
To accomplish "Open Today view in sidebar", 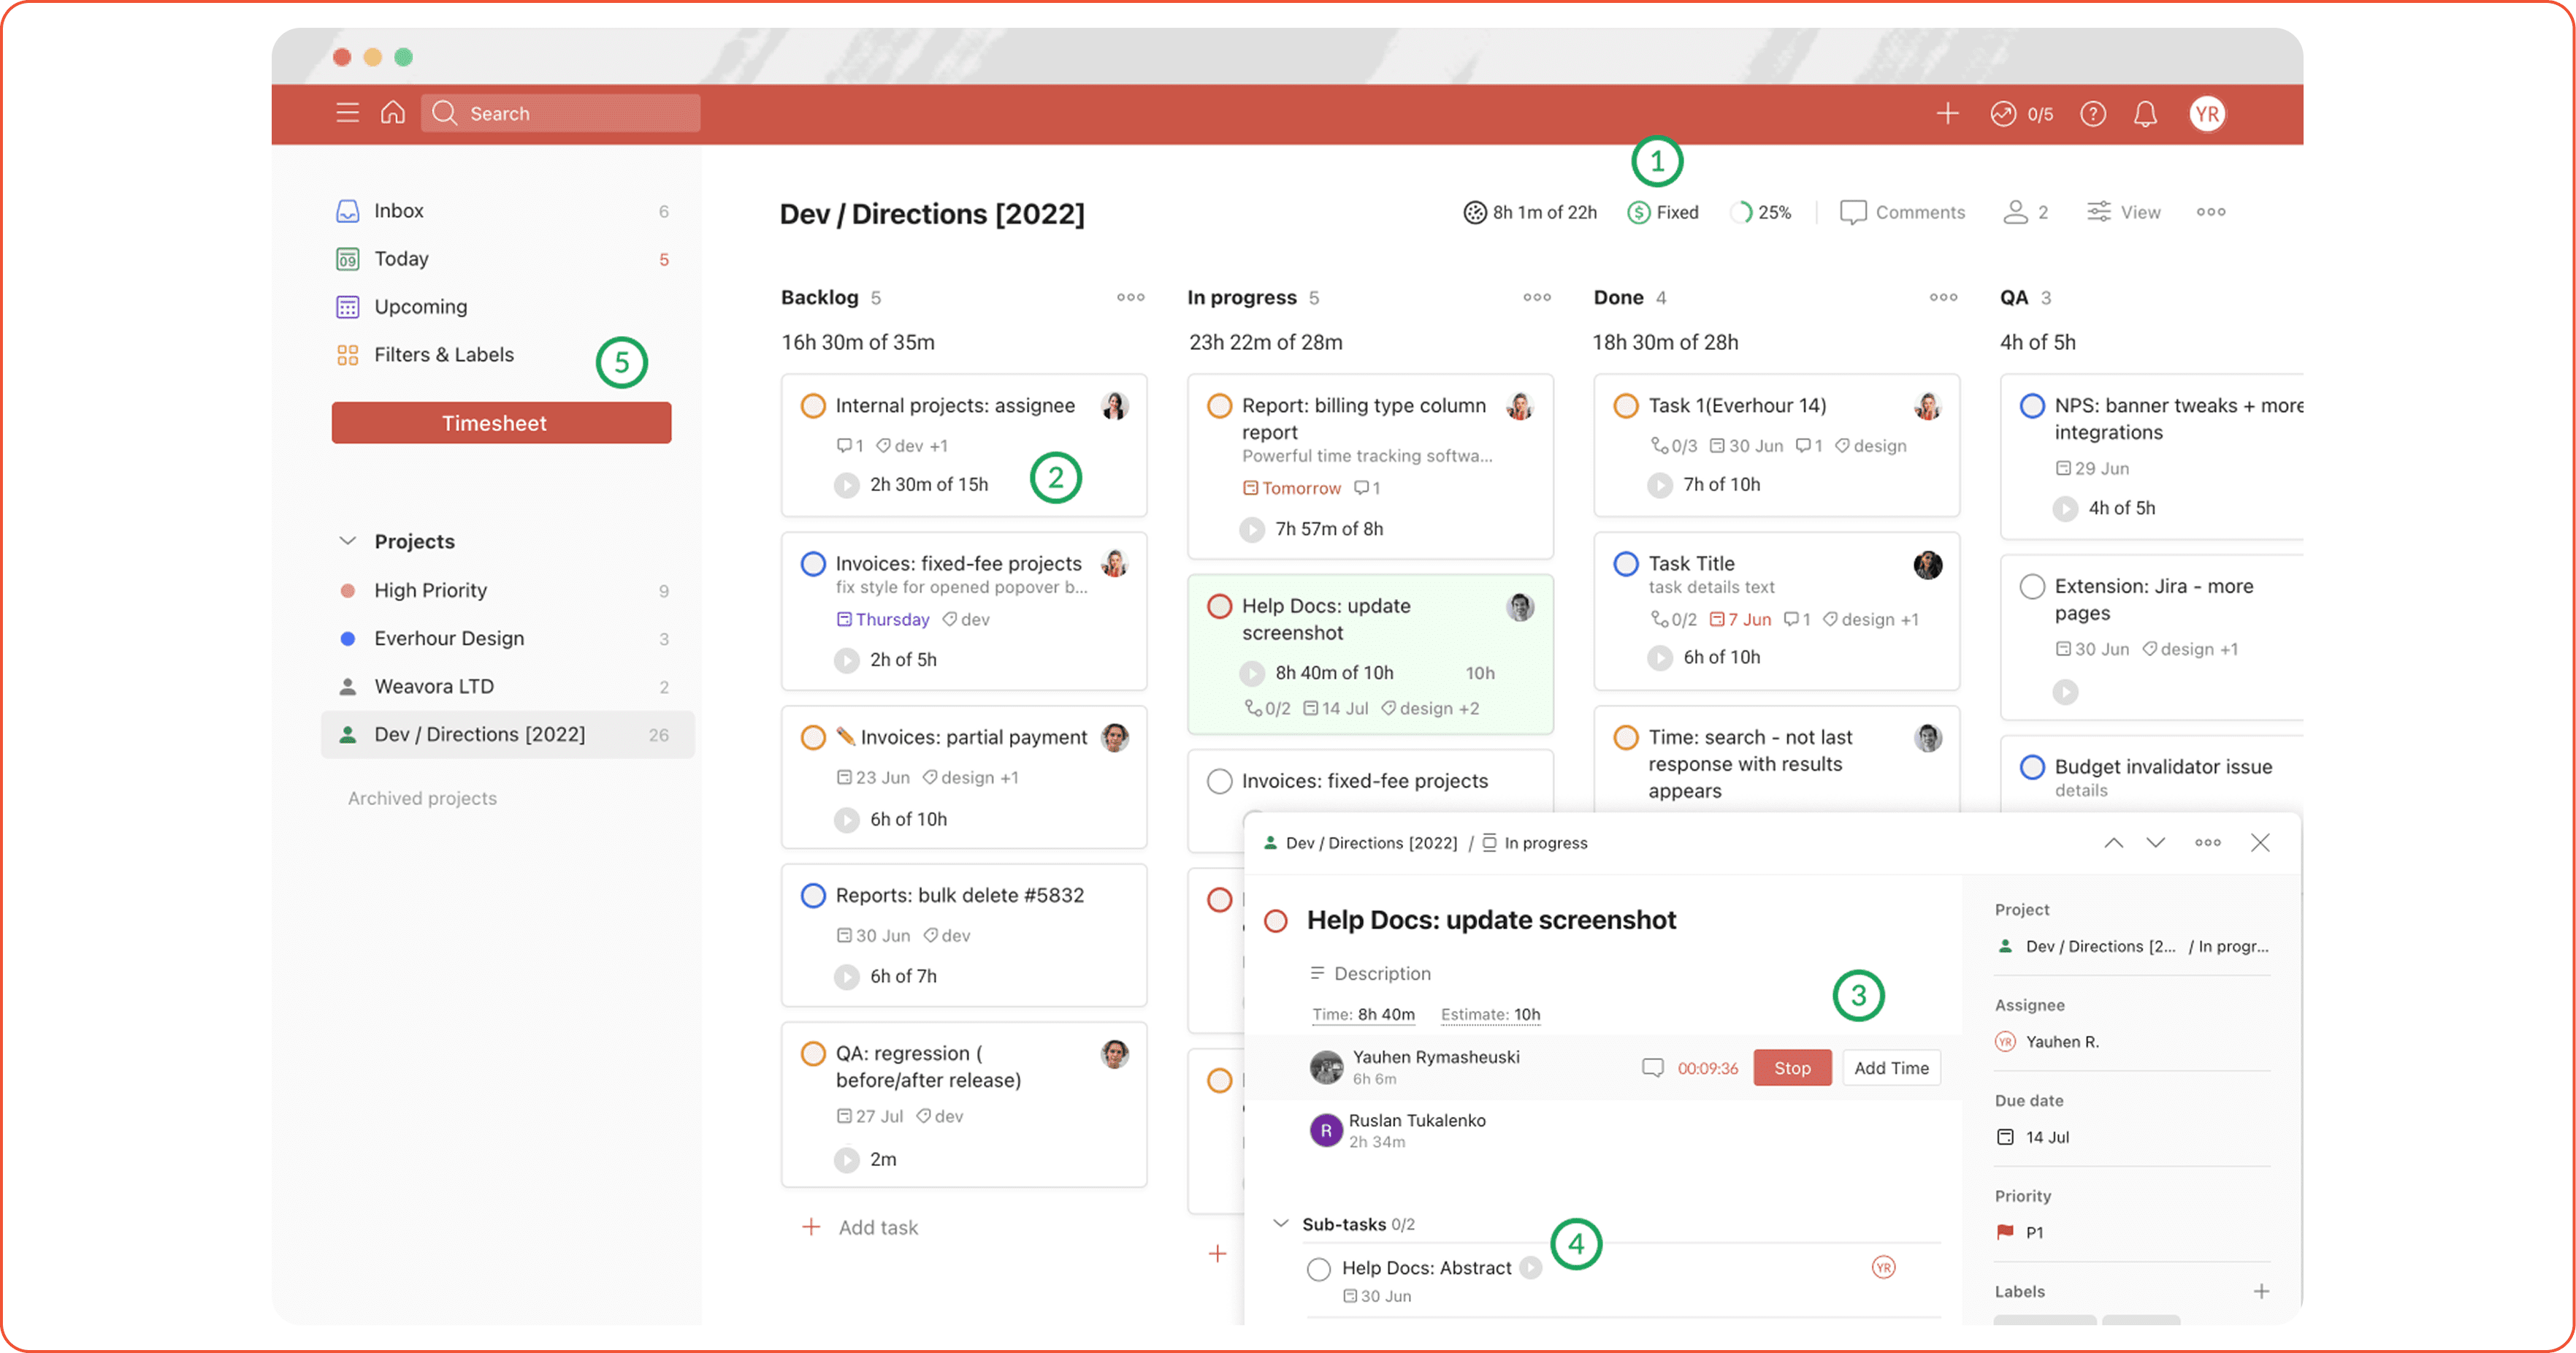I will (x=503, y=259).
